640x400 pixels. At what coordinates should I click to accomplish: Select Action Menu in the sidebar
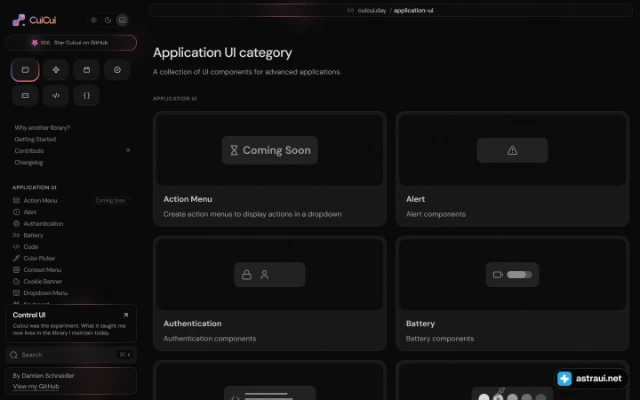pos(40,200)
